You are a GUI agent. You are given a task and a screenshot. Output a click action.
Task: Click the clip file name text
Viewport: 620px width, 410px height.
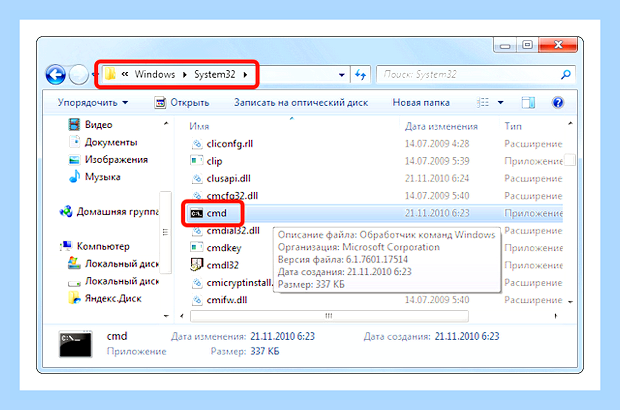click(214, 161)
